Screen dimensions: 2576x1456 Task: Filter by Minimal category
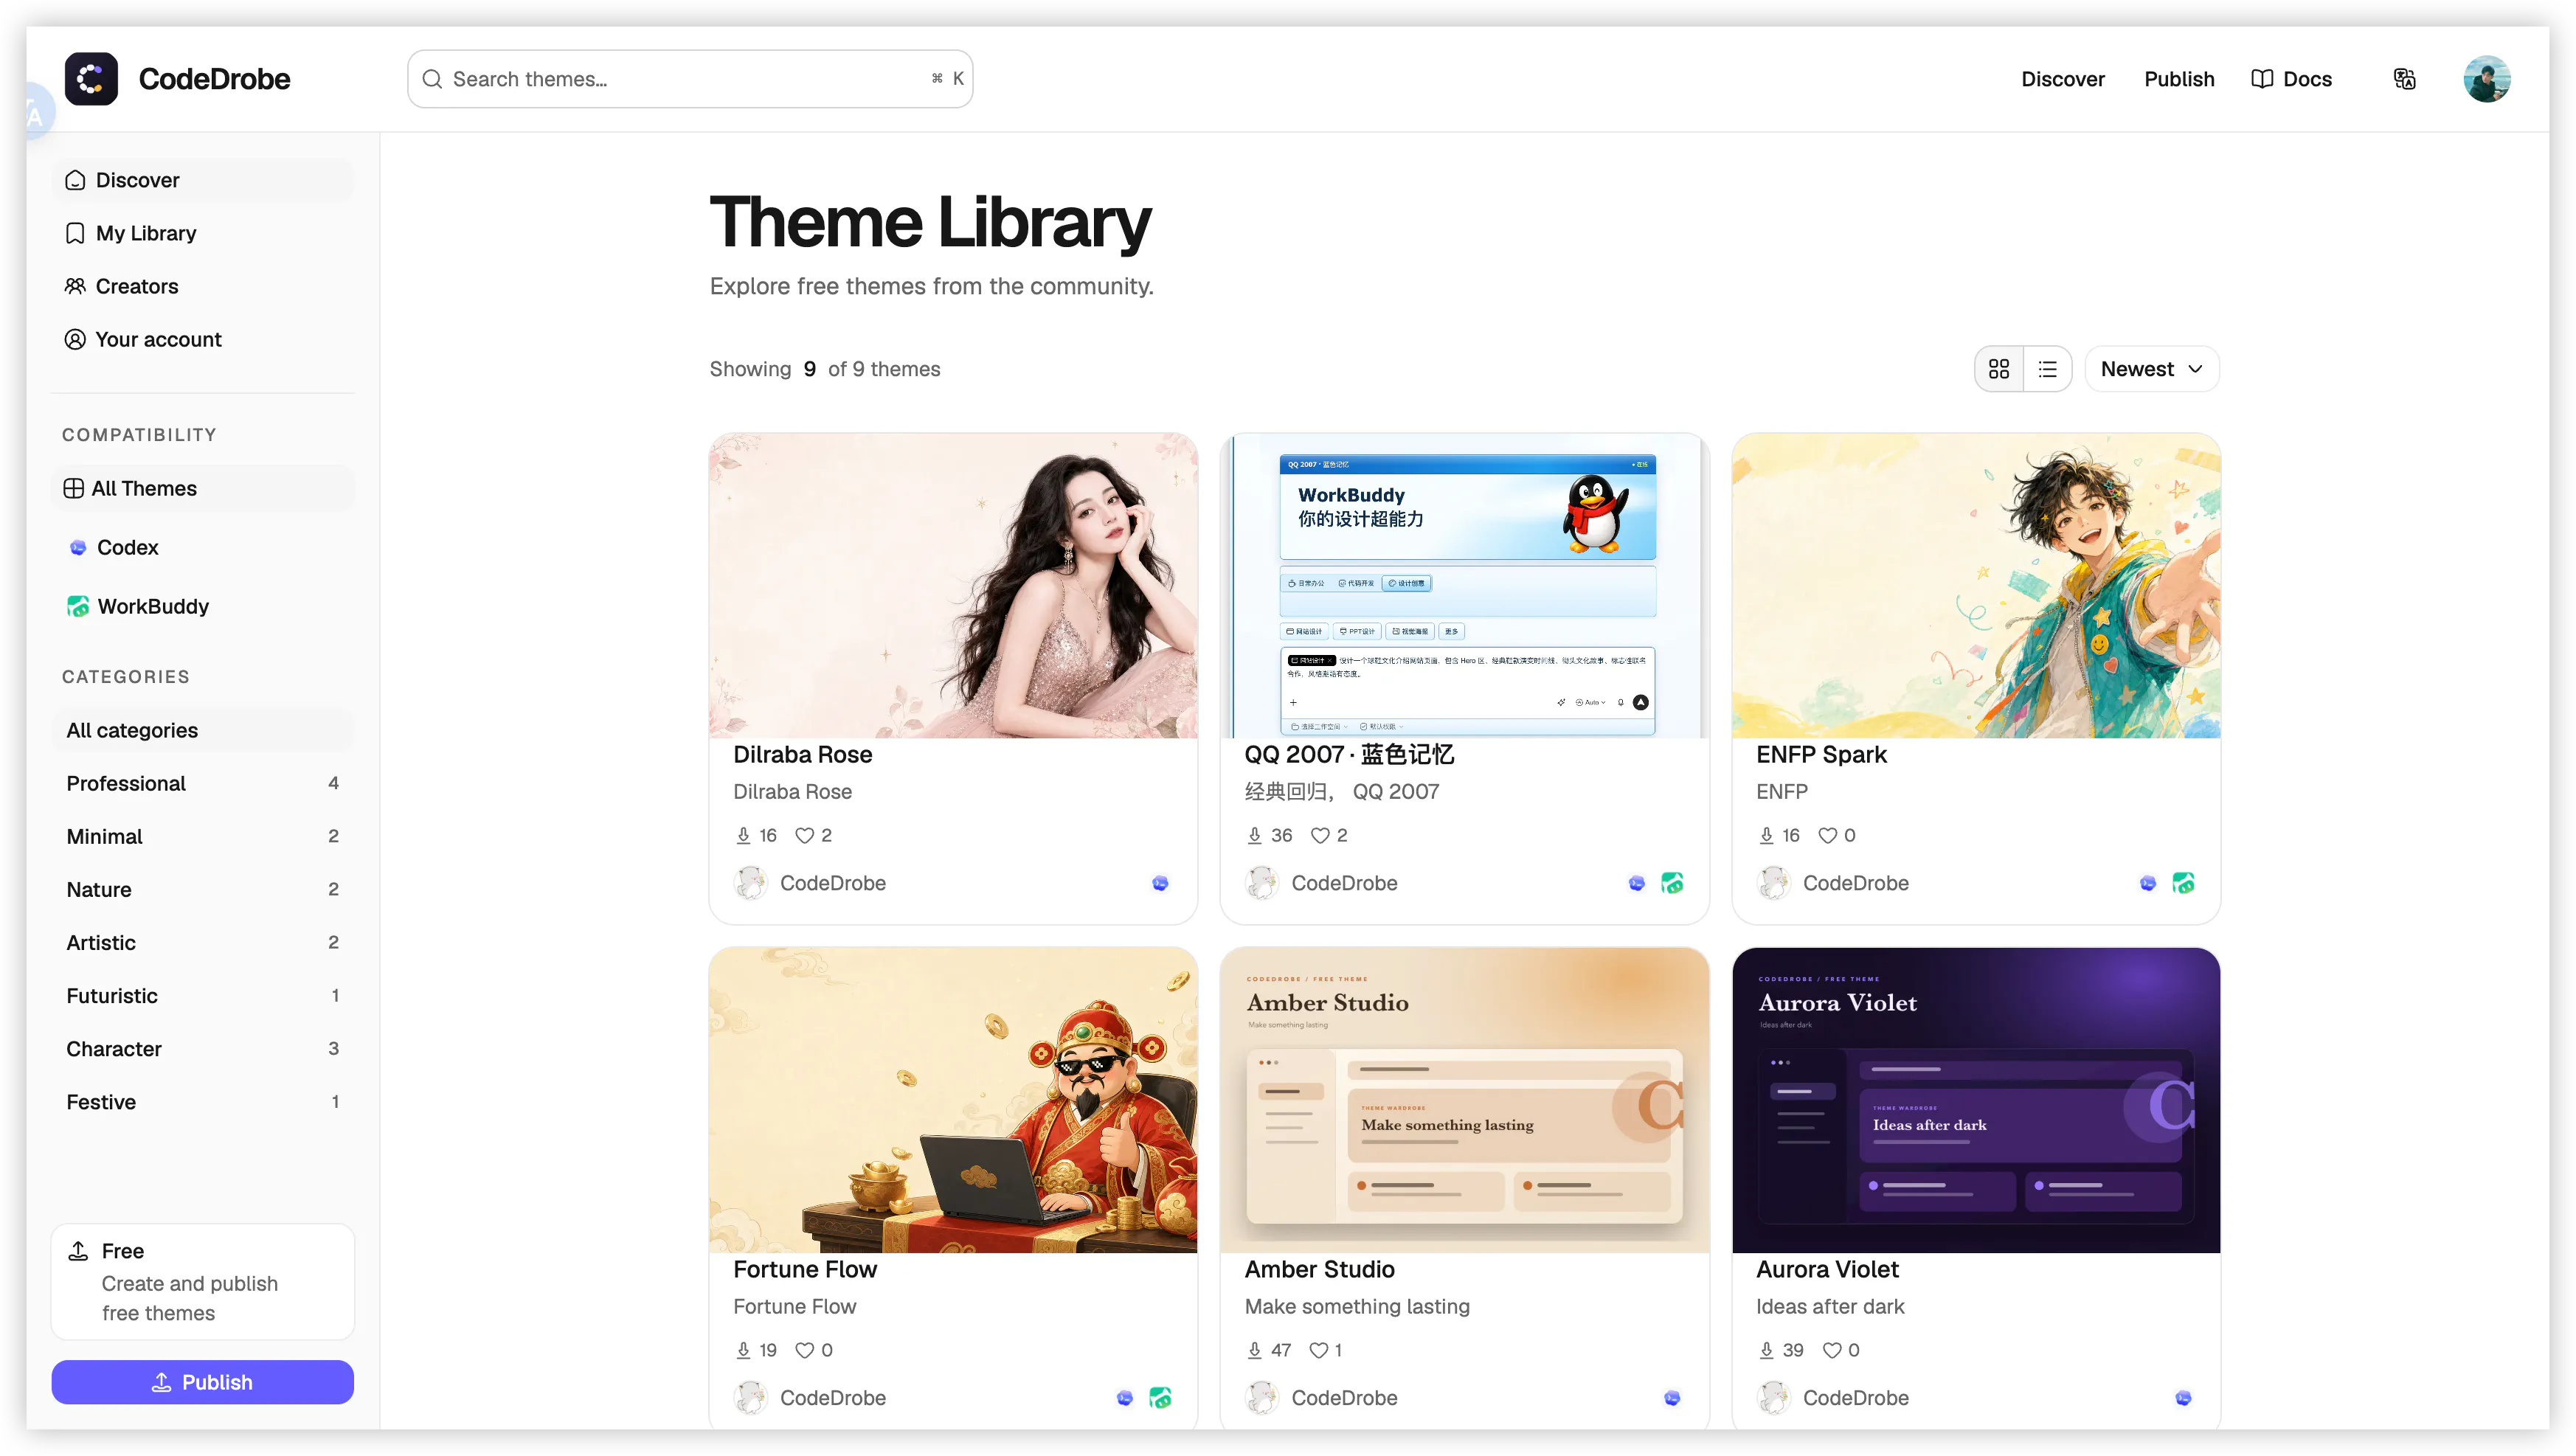(202, 836)
